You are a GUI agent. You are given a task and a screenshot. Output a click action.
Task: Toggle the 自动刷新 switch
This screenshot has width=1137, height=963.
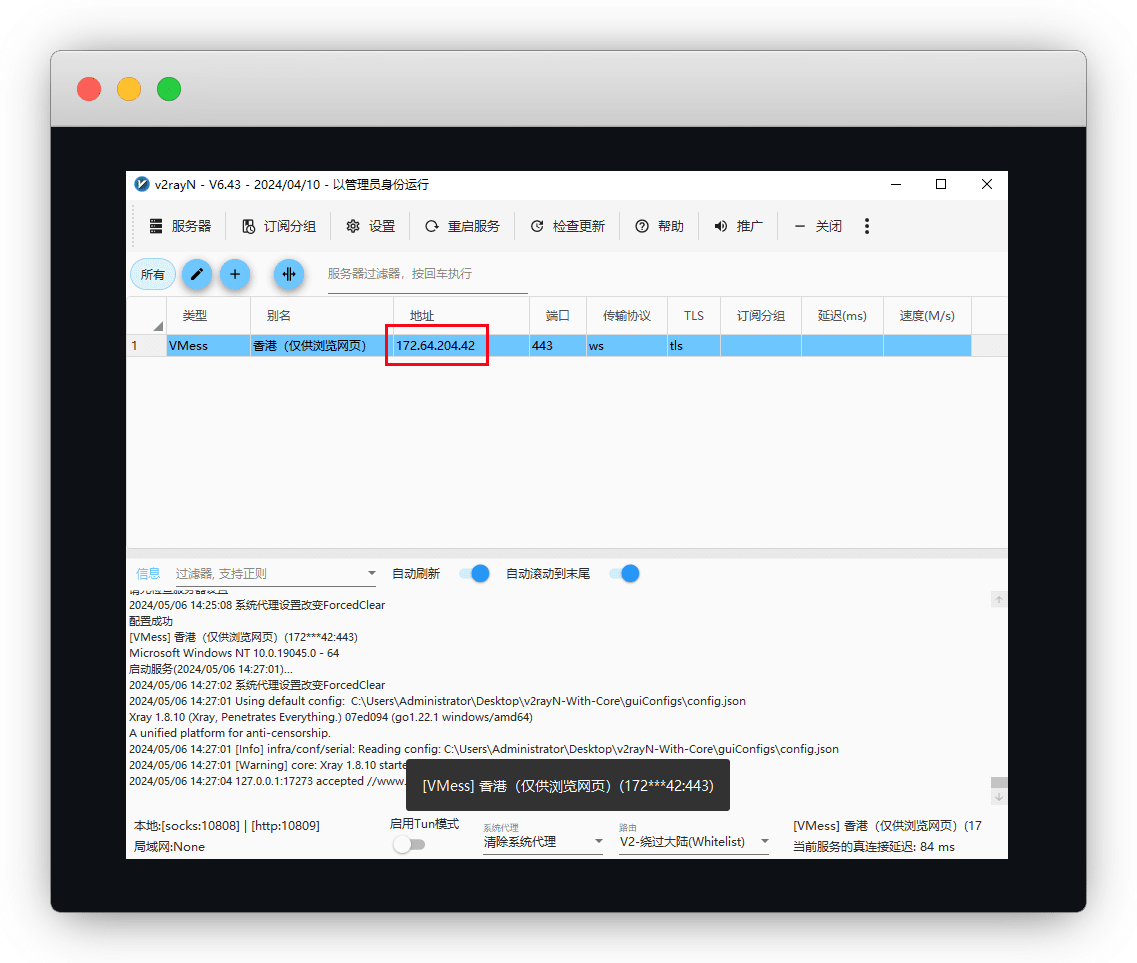[474, 574]
